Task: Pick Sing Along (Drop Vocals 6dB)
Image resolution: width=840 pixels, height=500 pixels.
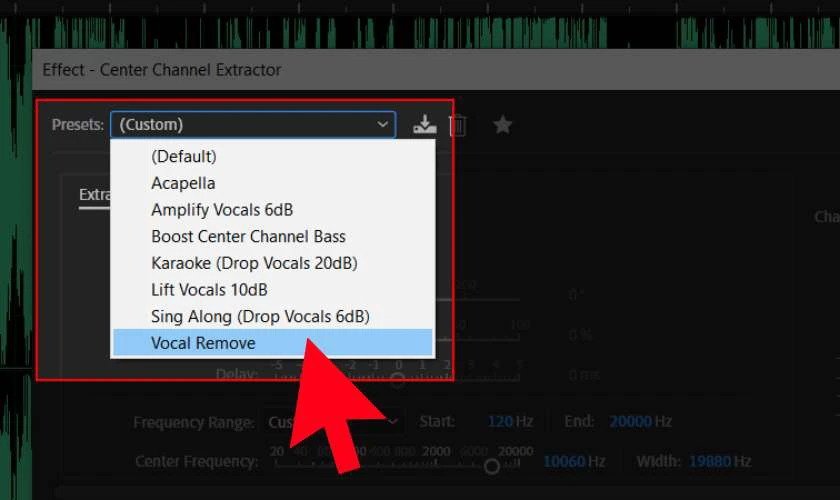Action: [x=260, y=316]
